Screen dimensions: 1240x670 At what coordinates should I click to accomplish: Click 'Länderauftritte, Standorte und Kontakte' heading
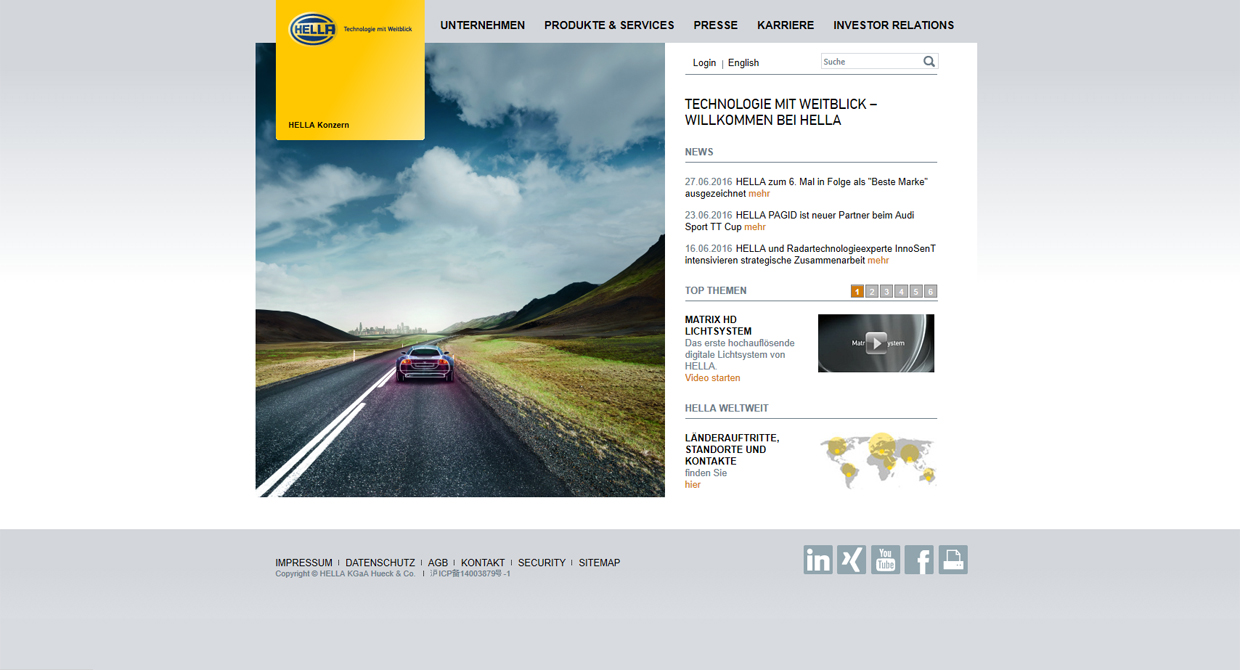coord(732,449)
